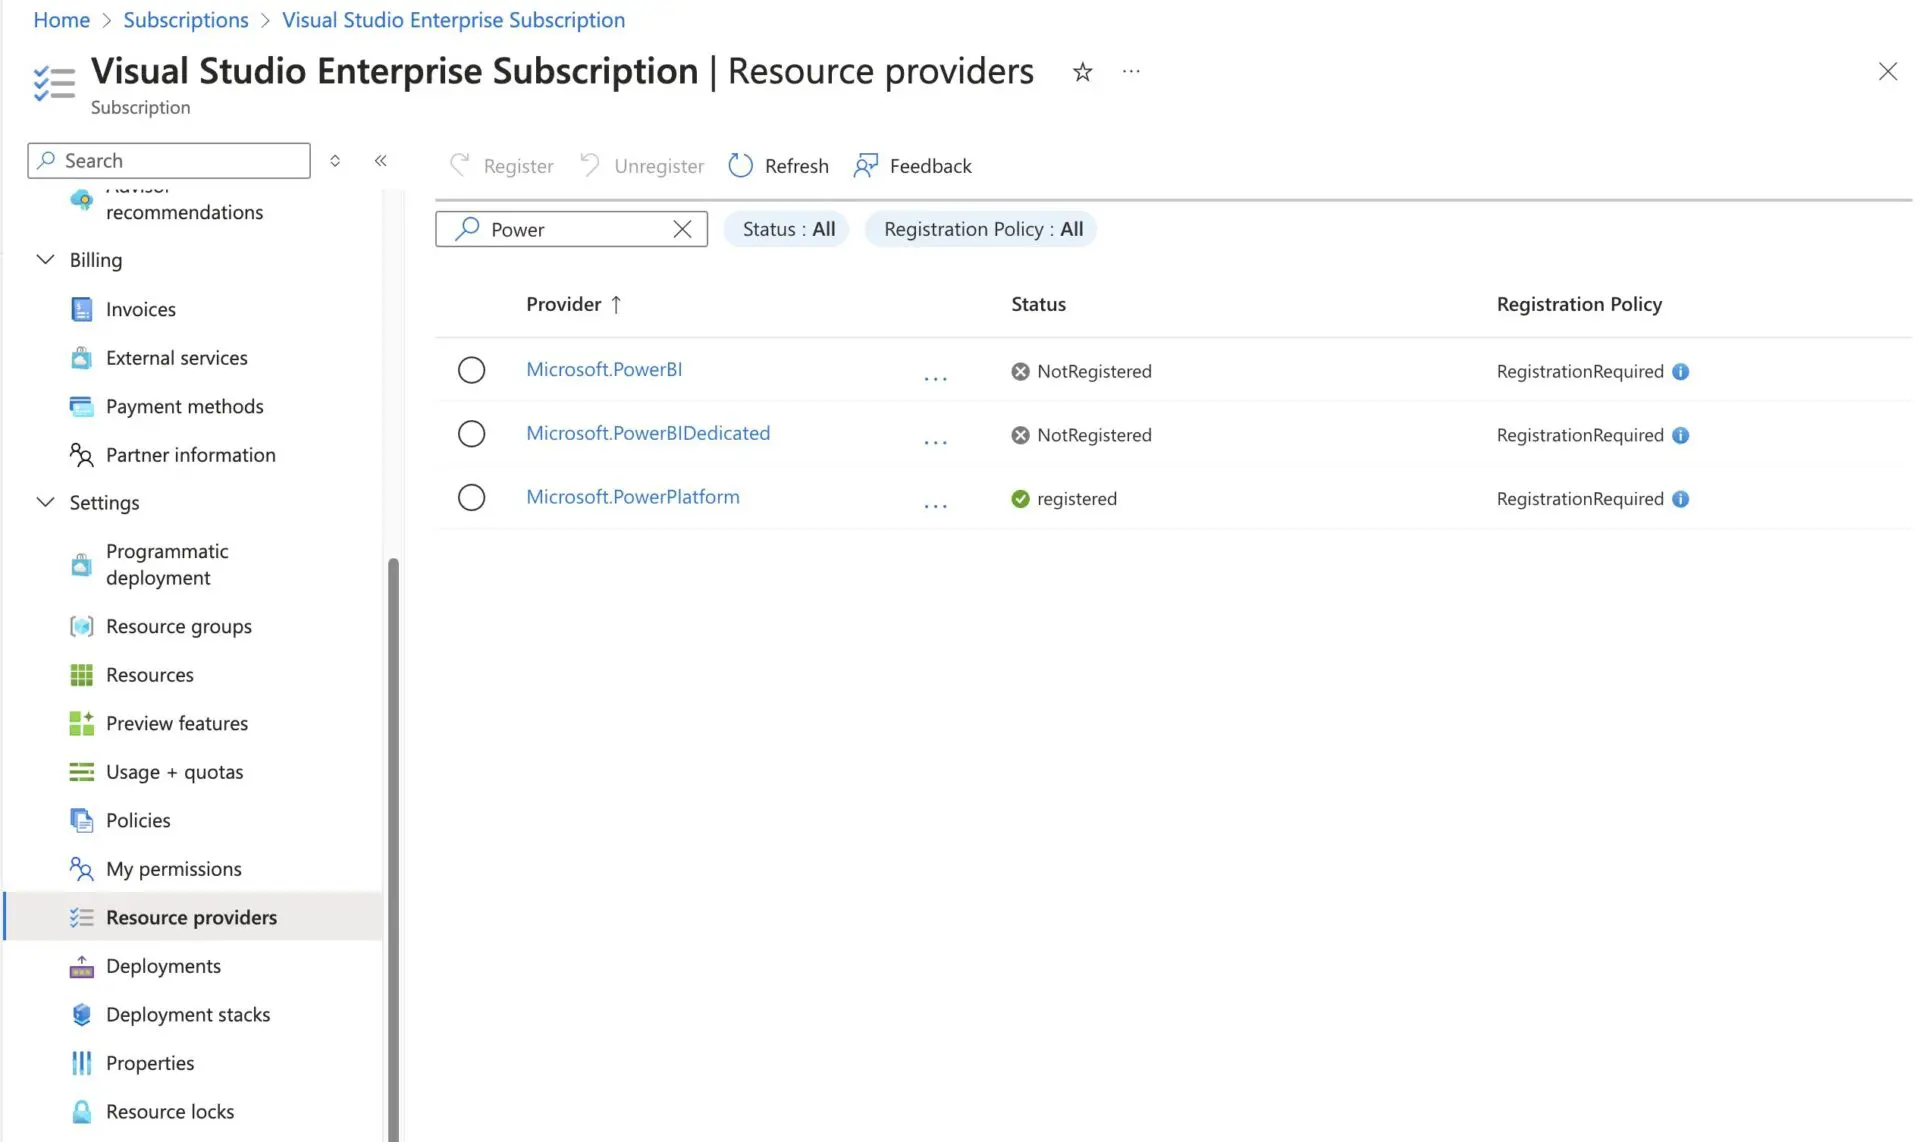Click the Register toolbar button
The height and width of the screenshot is (1142, 1920).
(501, 165)
